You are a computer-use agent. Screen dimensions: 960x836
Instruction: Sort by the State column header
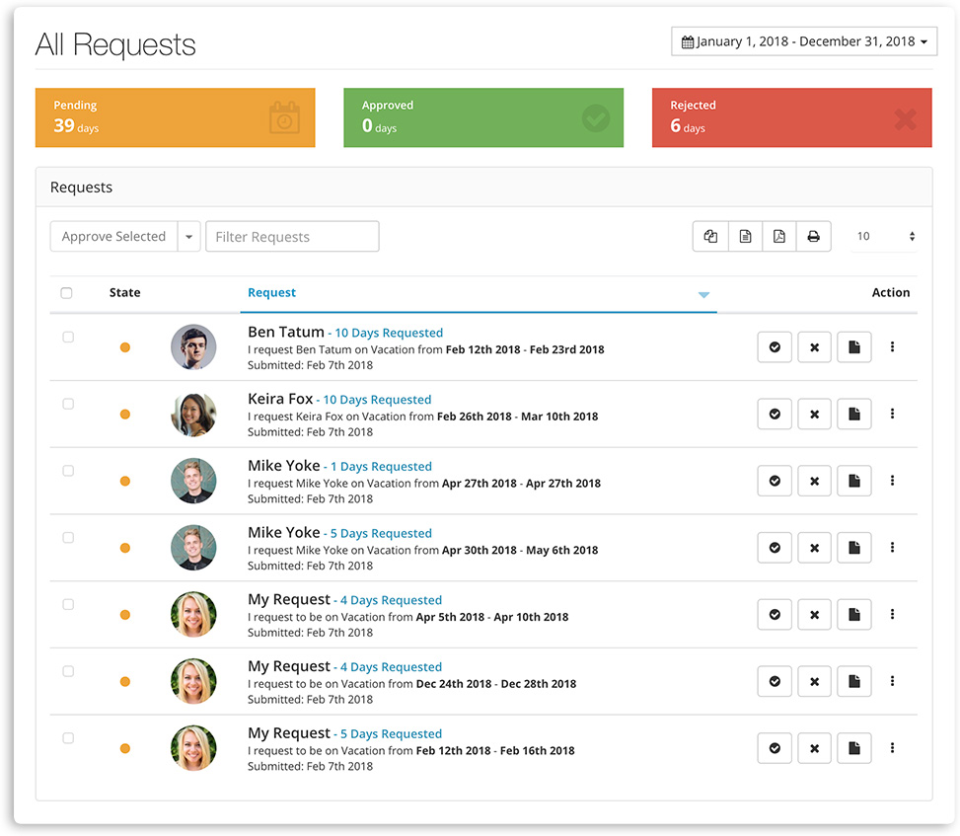coord(124,293)
